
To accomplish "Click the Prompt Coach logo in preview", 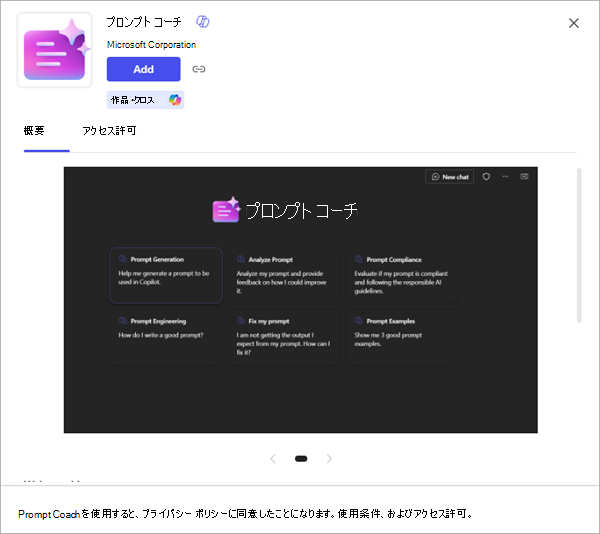I will click(x=226, y=210).
